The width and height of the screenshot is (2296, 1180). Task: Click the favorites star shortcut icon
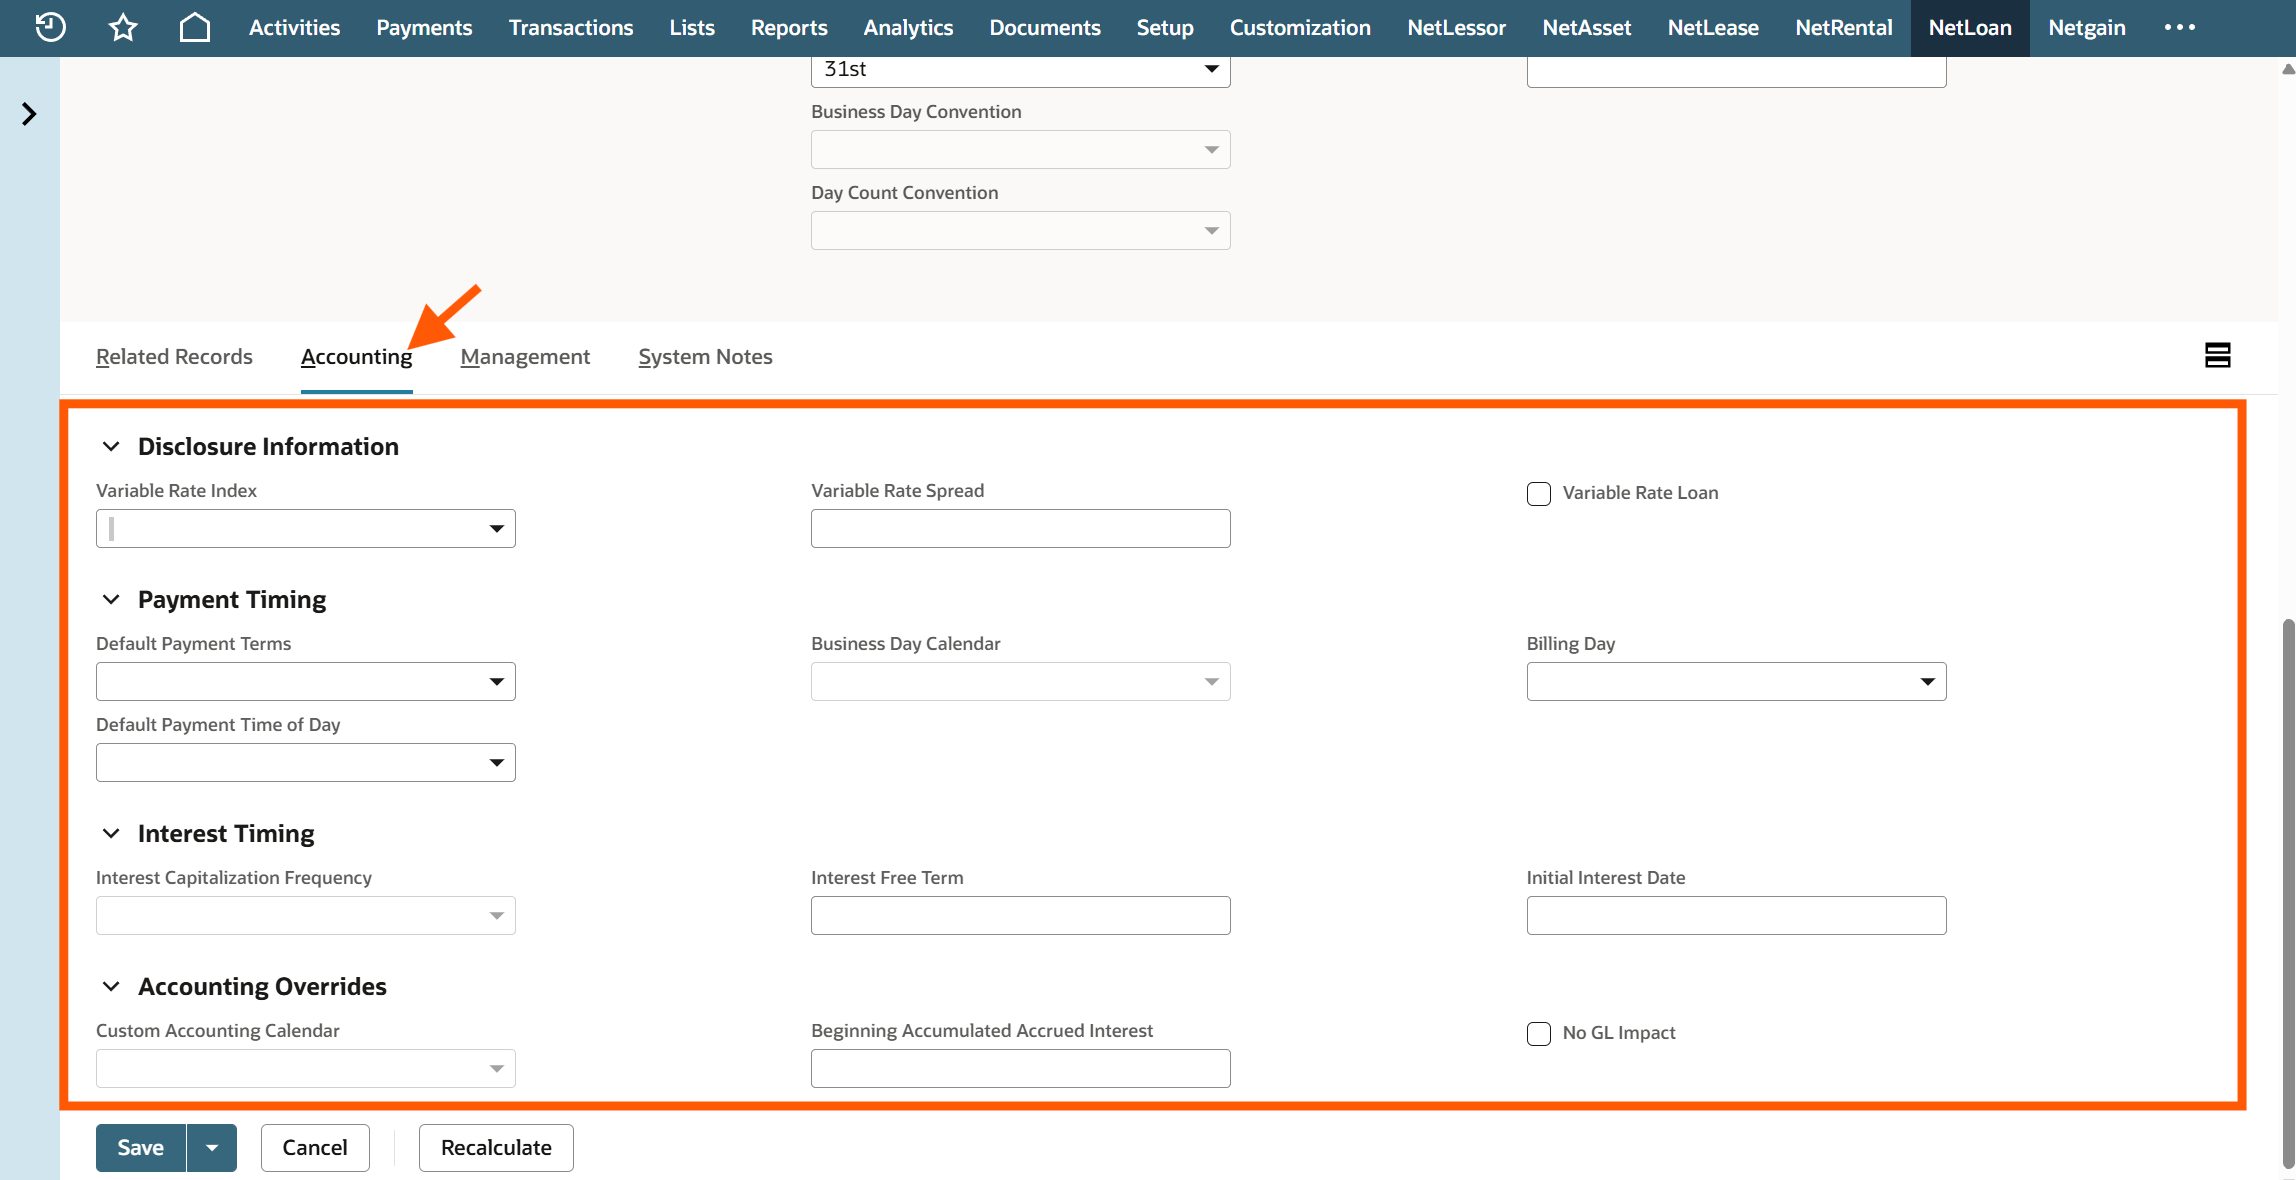(x=123, y=27)
